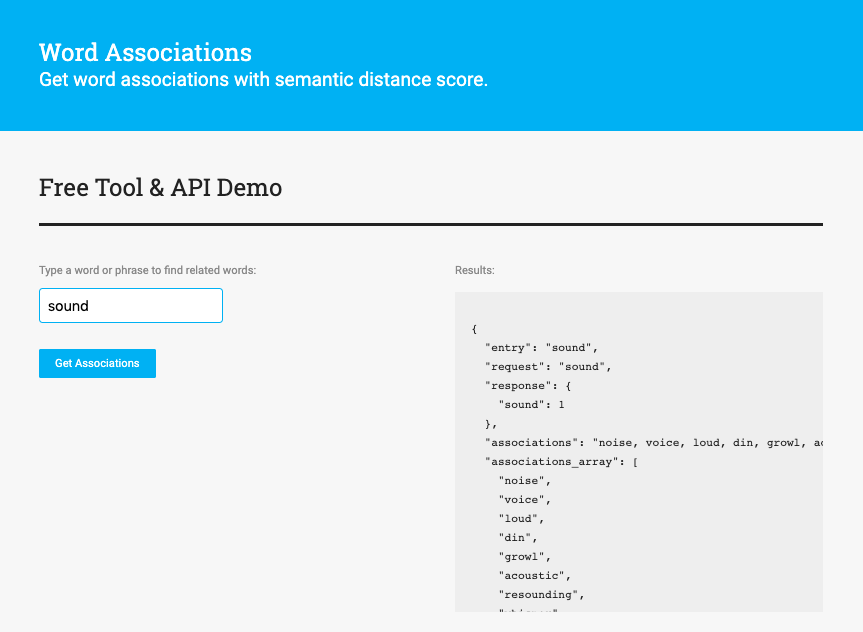The width and height of the screenshot is (863, 632).
Task: Click the Free Tool & API Demo heading
Action: pyautogui.click(x=160, y=187)
